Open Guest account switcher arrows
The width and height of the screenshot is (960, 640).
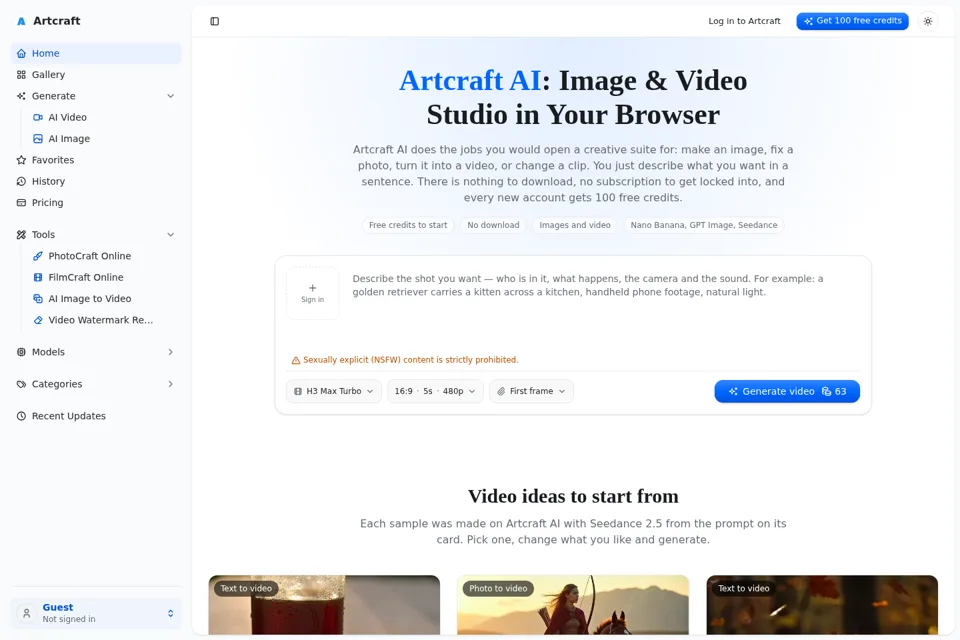click(171, 613)
